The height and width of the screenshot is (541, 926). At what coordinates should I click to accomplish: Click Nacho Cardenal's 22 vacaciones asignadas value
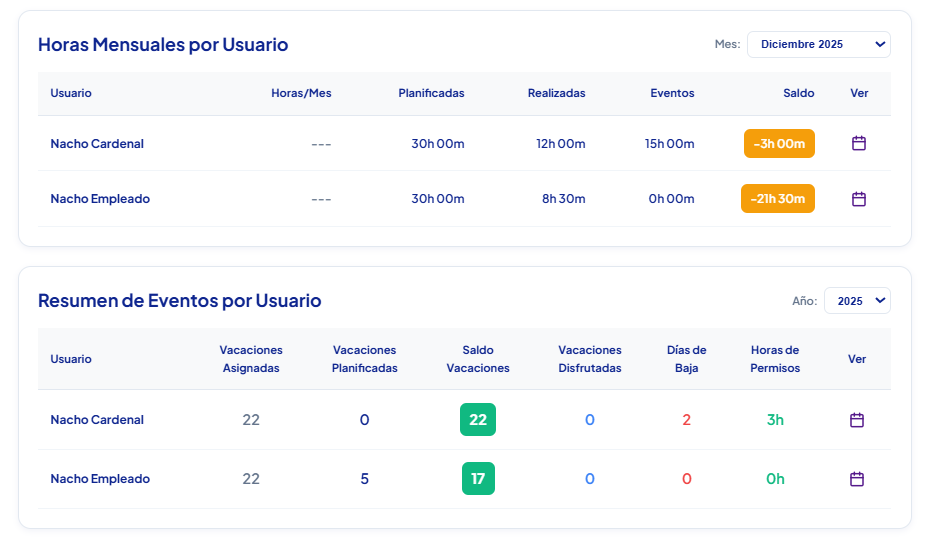tap(251, 419)
